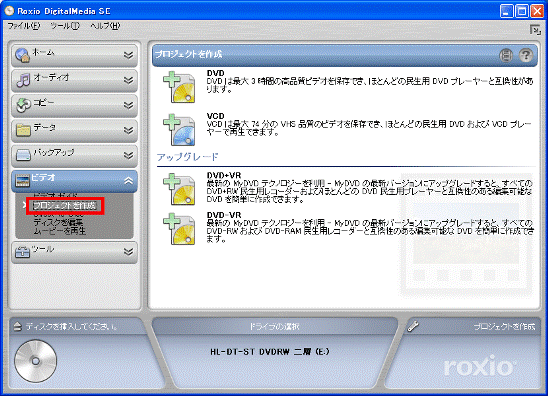Click the eject icon beside disc prompt
Viewport: 548px width, 396px height.
pyautogui.click(x=17, y=326)
